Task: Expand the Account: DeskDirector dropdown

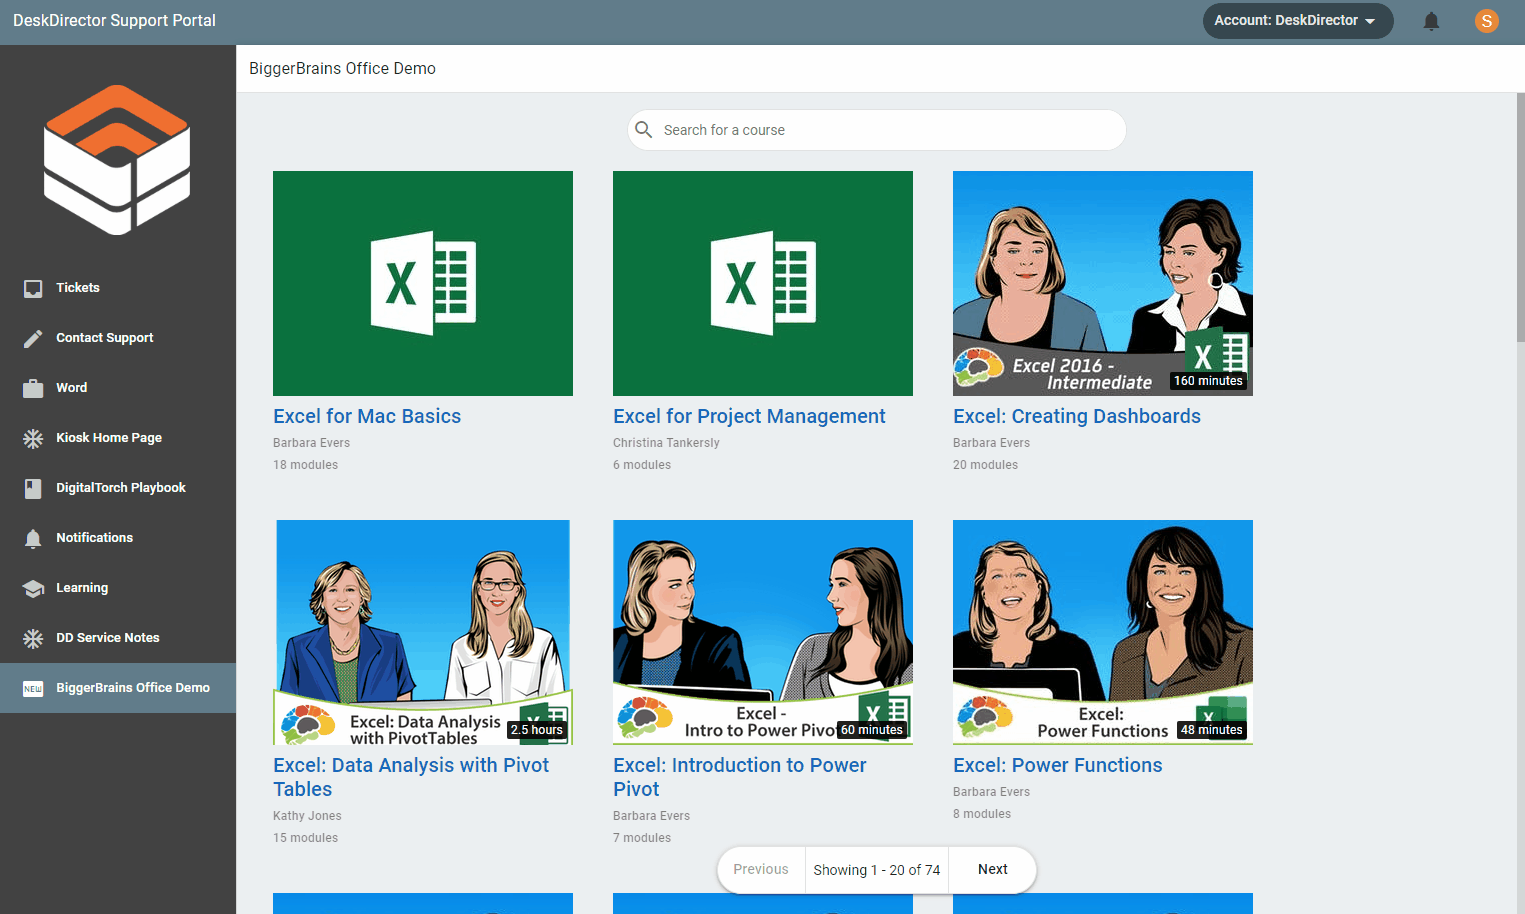Action: click(1297, 20)
